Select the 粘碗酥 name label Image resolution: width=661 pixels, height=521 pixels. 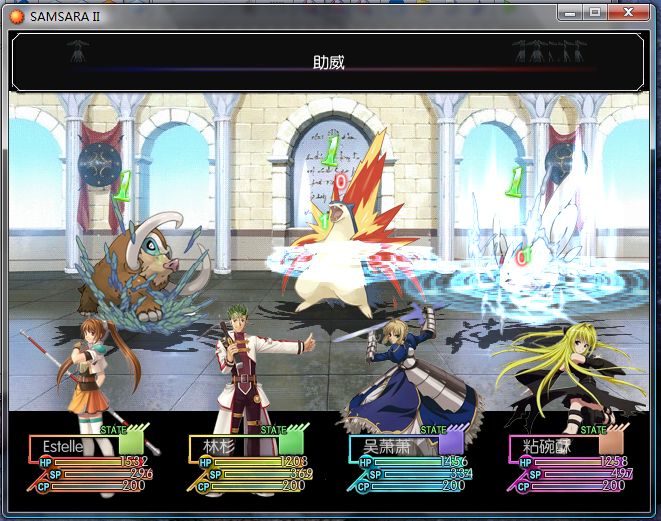pos(547,446)
